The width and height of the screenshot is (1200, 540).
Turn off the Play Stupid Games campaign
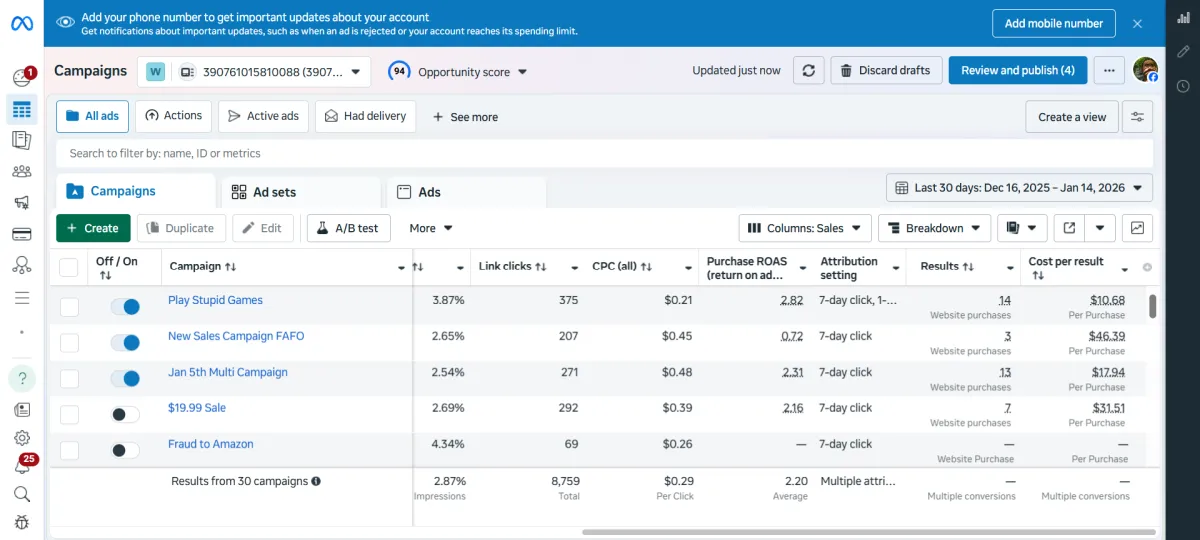point(125,307)
